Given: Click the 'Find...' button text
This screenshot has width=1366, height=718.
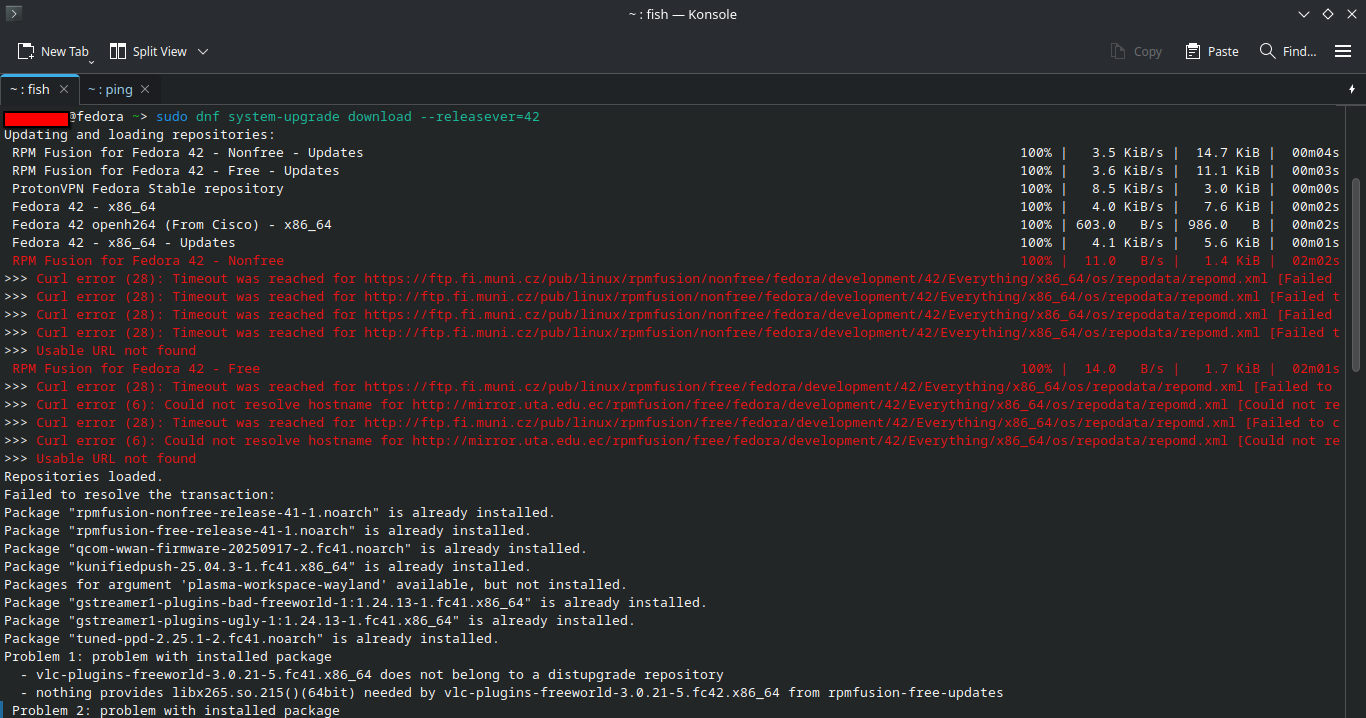Looking at the screenshot, I should click(1299, 51).
